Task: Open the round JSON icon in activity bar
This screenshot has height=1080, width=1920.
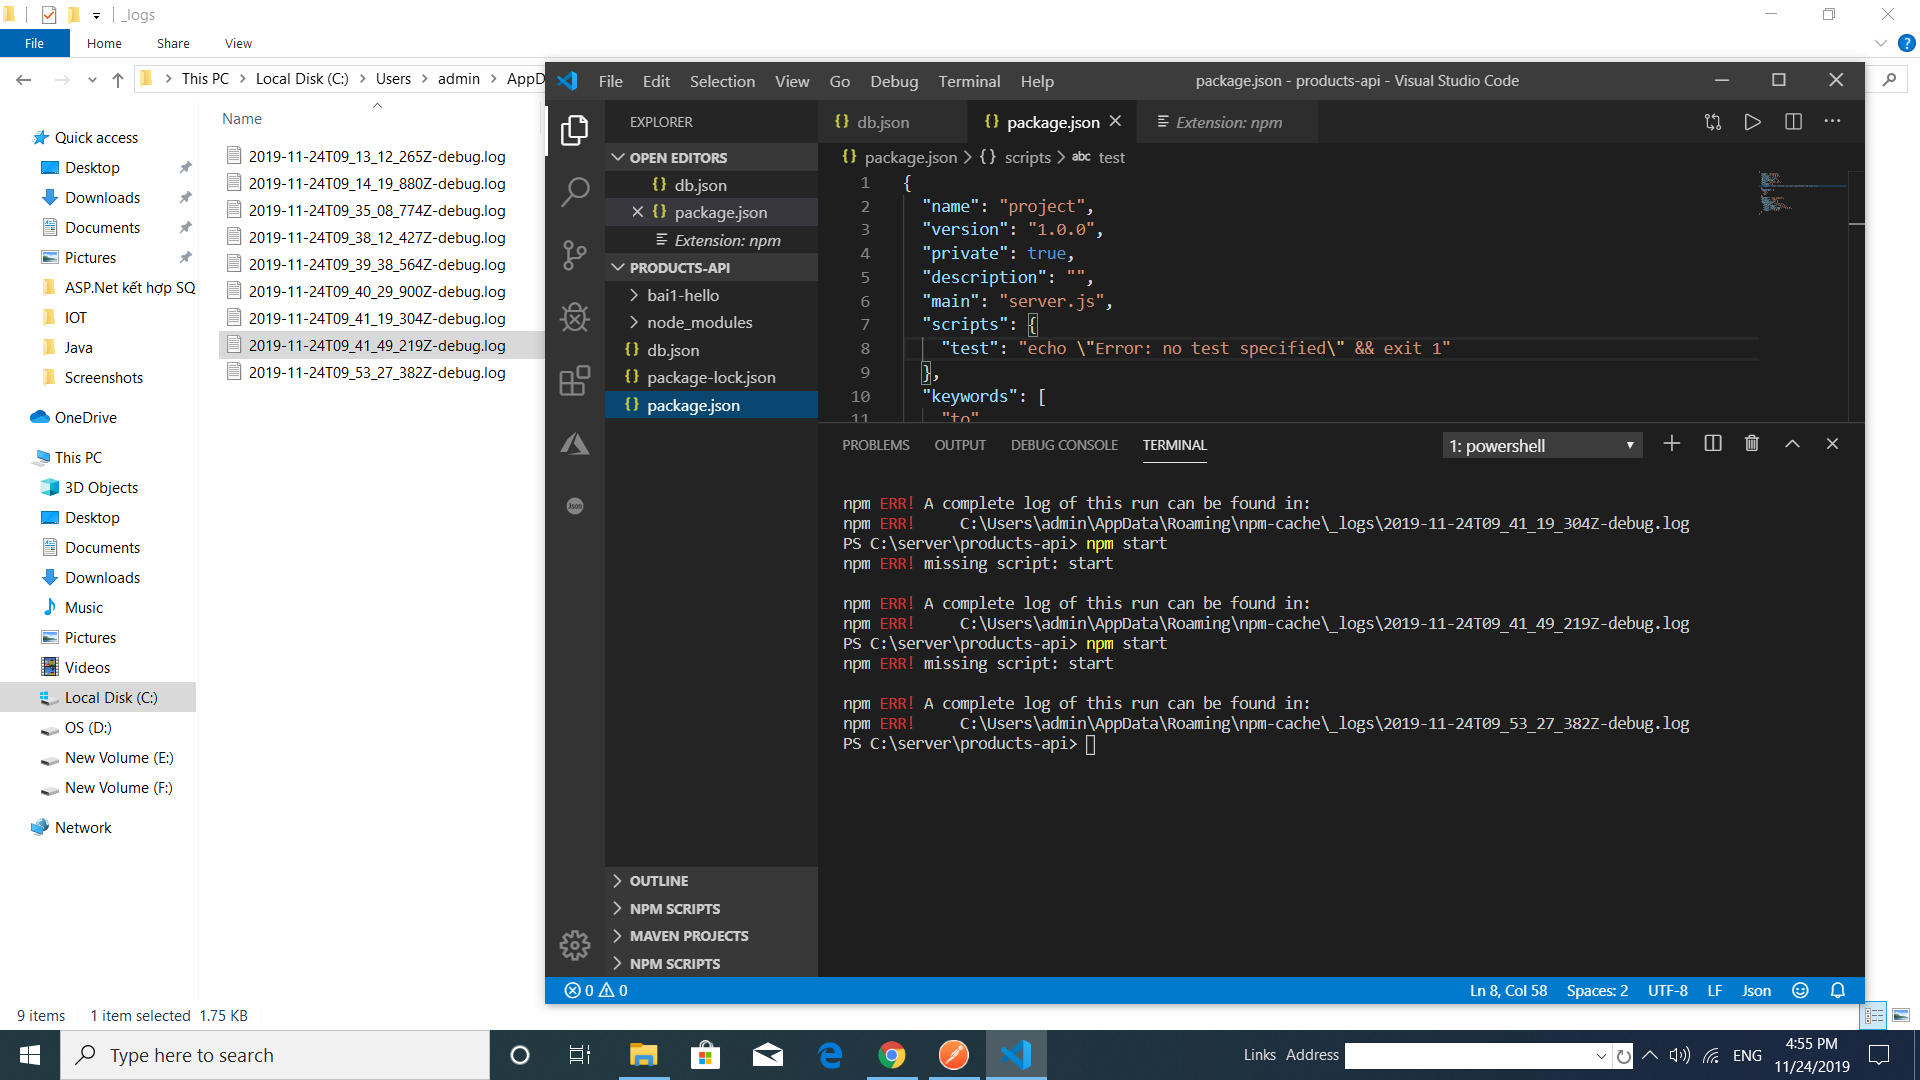Action: [x=574, y=506]
